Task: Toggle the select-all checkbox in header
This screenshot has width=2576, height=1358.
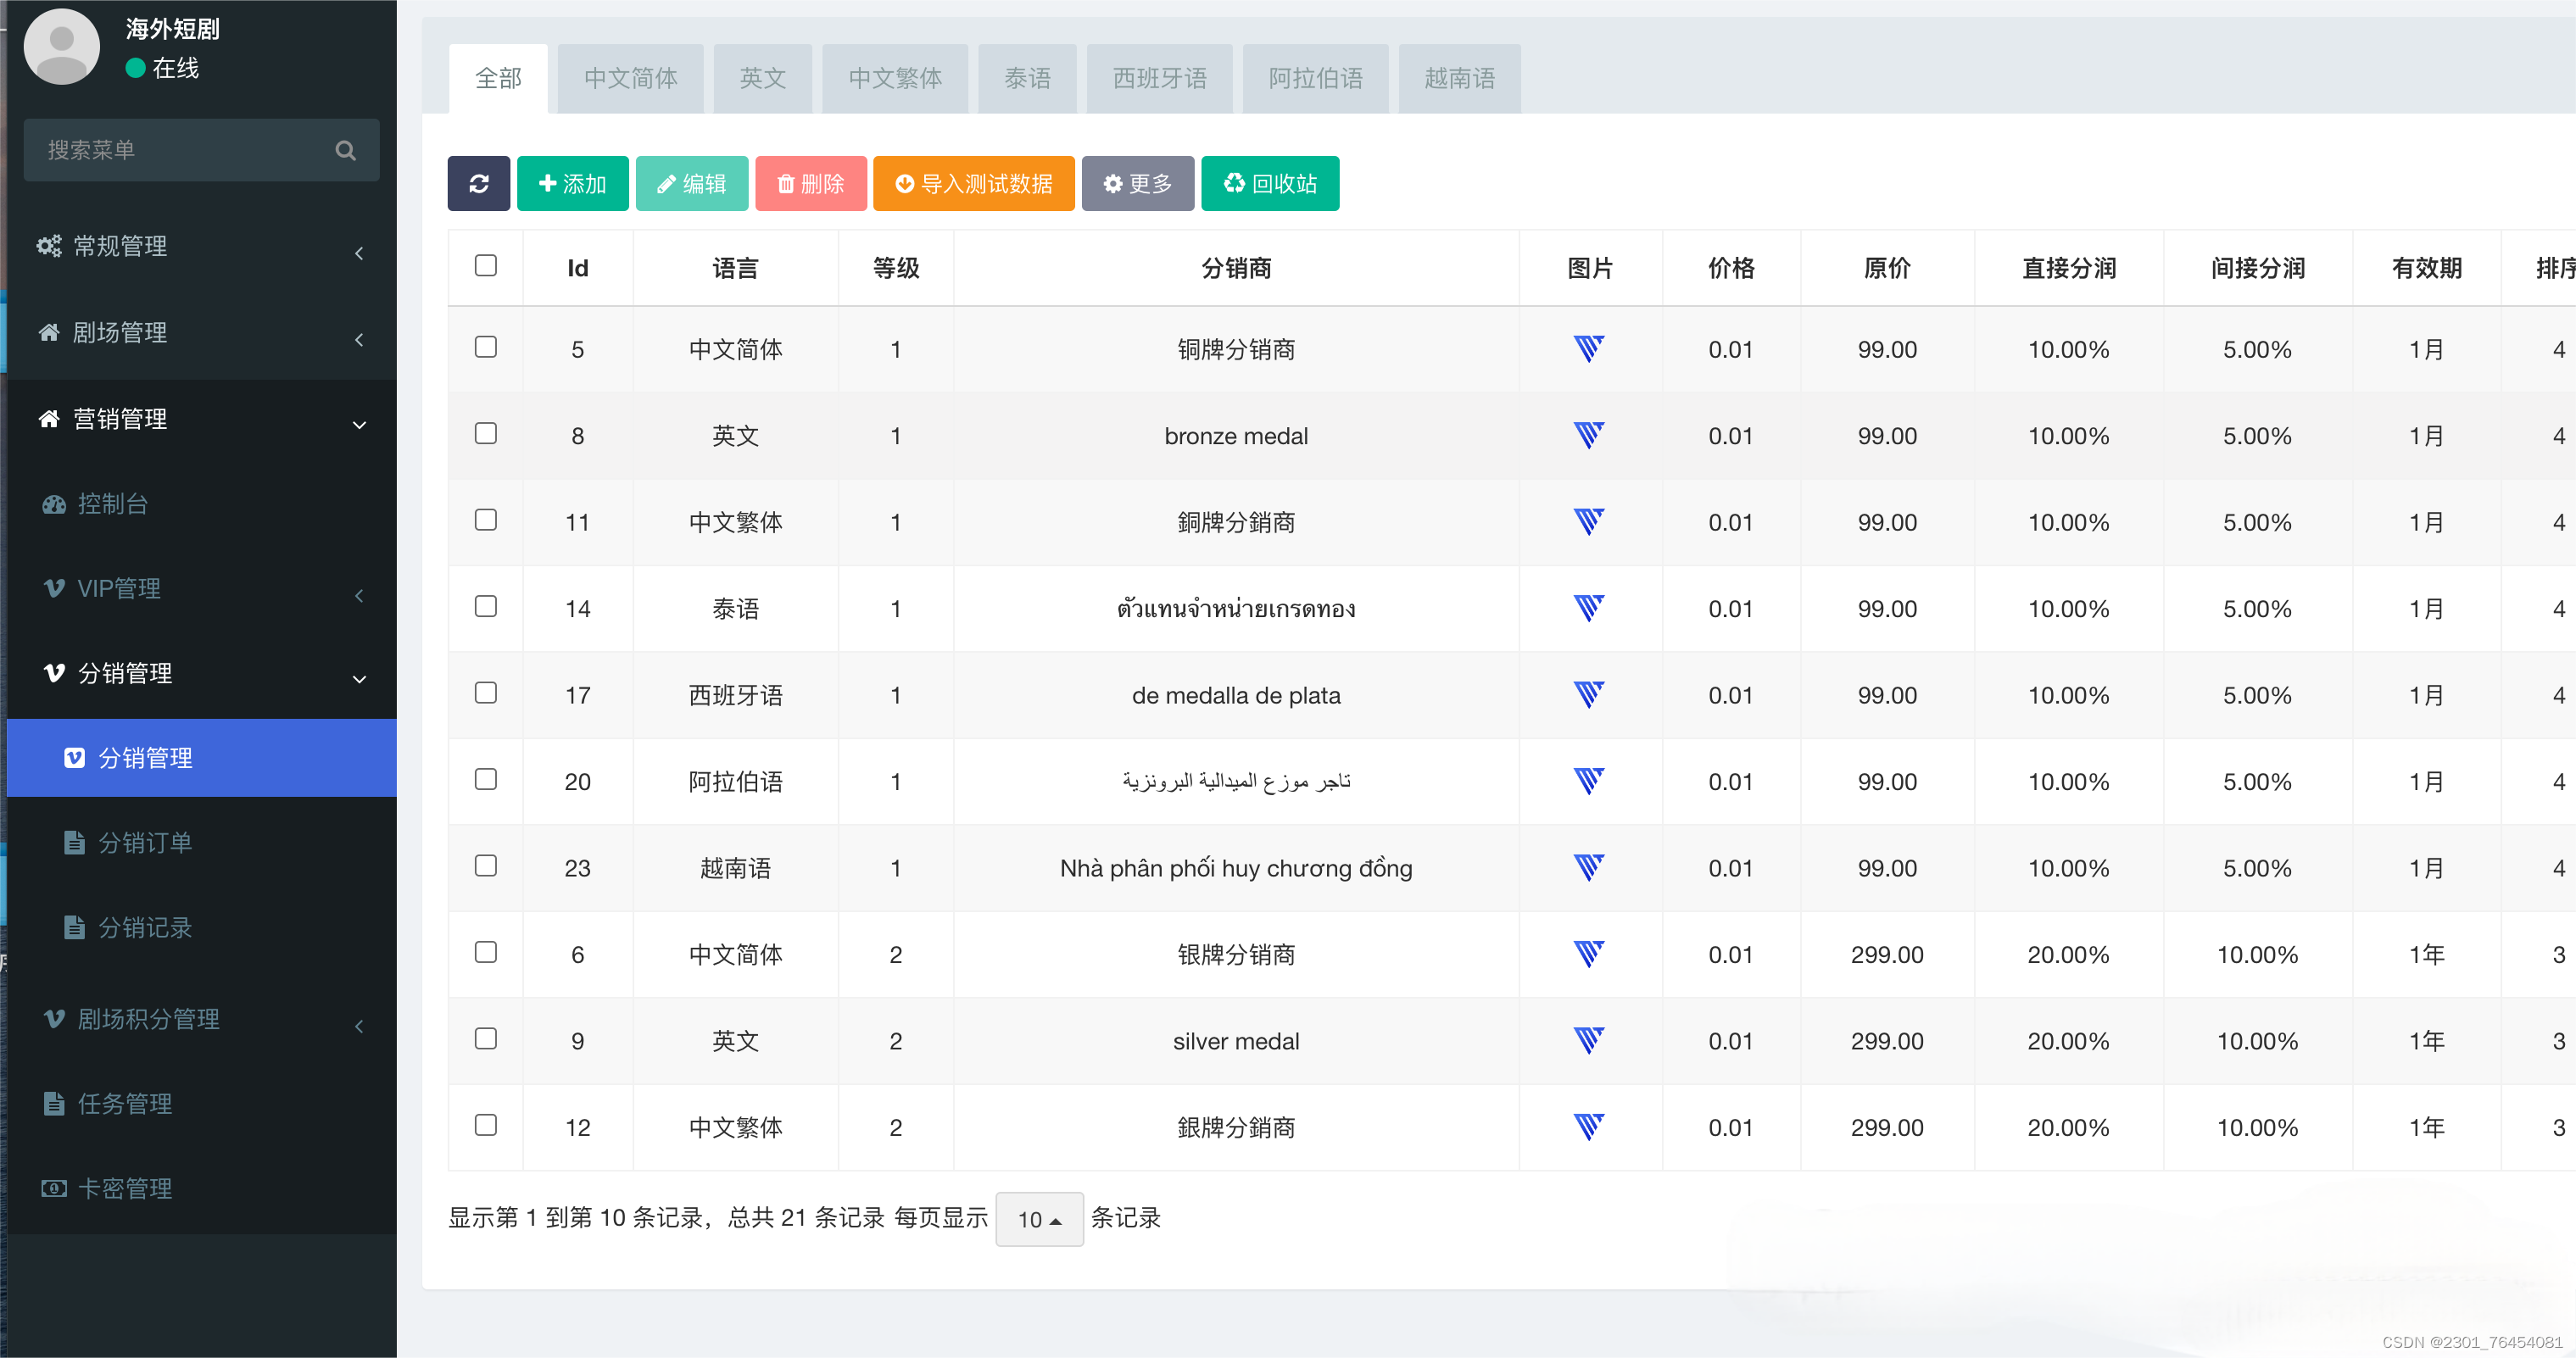Action: (486, 265)
